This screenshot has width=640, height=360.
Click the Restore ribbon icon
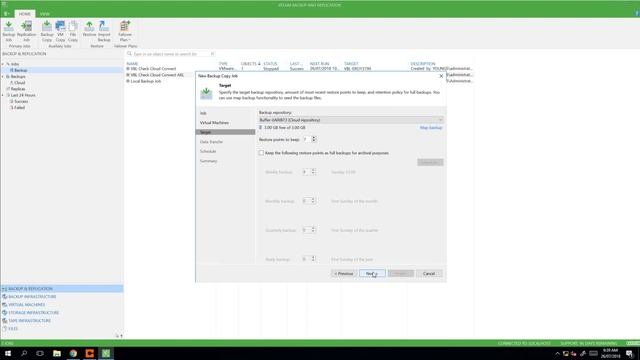[89, 29]
